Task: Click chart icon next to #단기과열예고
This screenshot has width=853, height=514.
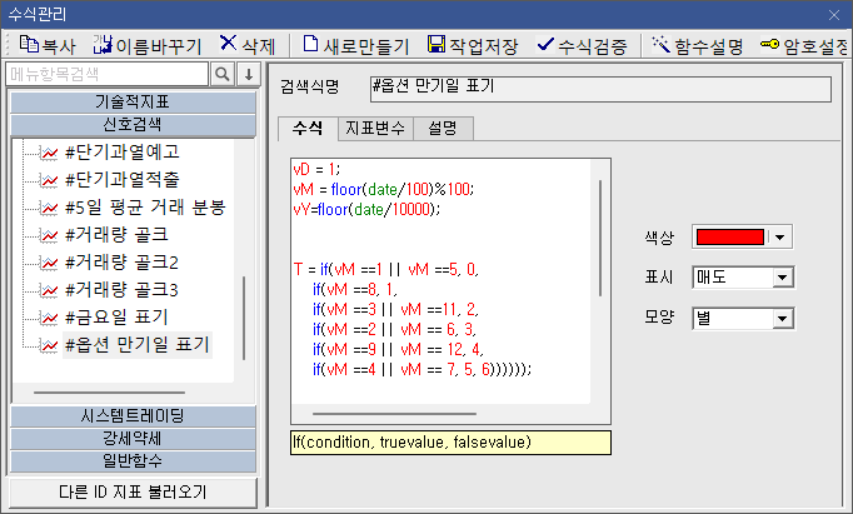Action: click(49, 153)
